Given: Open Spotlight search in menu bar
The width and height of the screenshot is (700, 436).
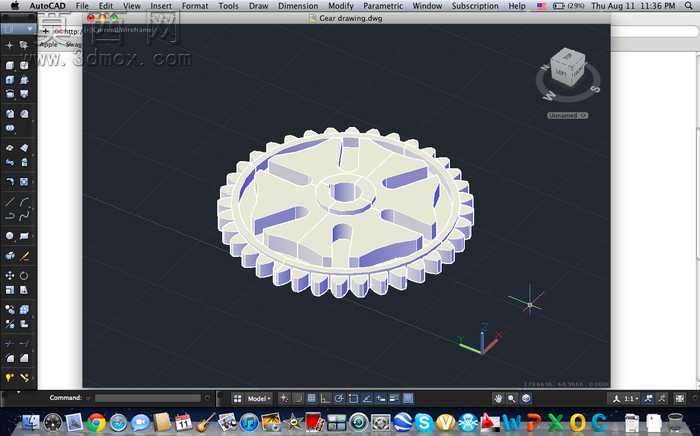Looking at the screenshot, I should coord(689,6).
